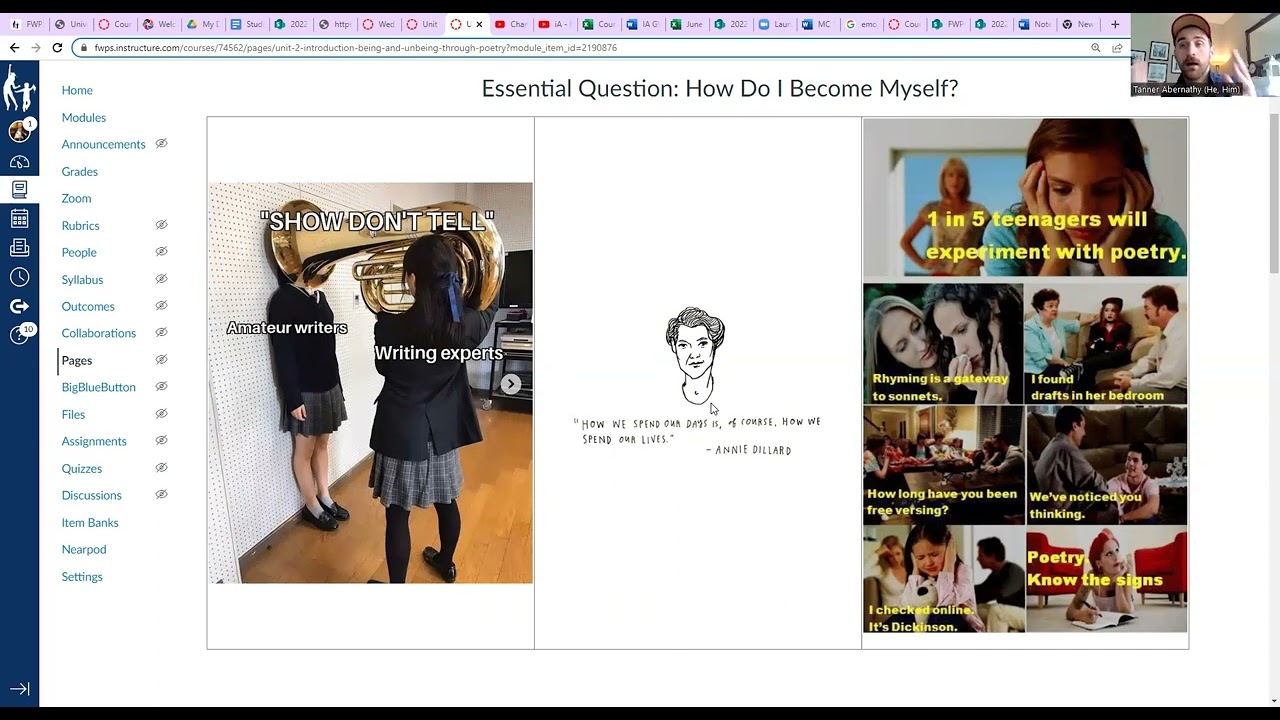1280x720 pixels.
Task: Open Settings course link
Action: point(82,576)
